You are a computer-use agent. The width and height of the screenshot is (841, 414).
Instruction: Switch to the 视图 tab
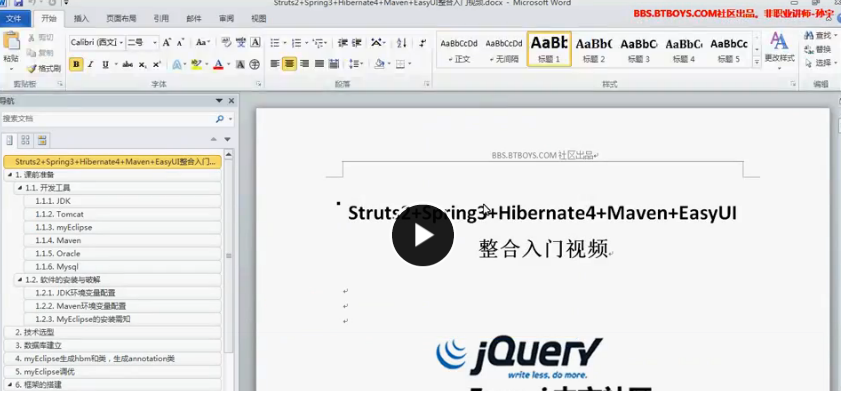coord(259,19)
